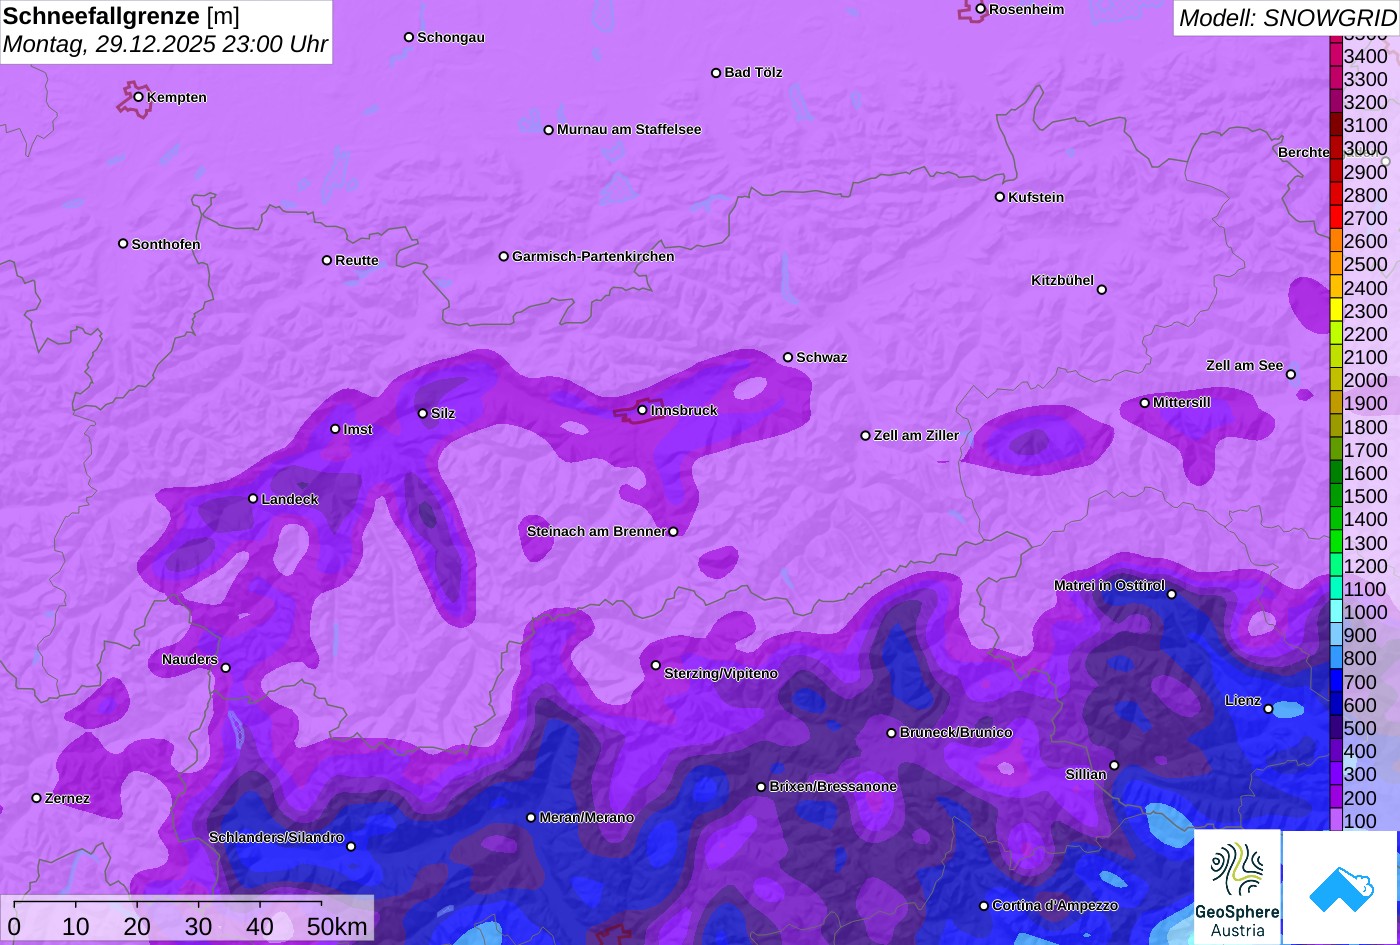The width and height of the screenshot is (1400, 945).
Task: Click the Schwaz marker dot
Action: [x=788, y=357]
